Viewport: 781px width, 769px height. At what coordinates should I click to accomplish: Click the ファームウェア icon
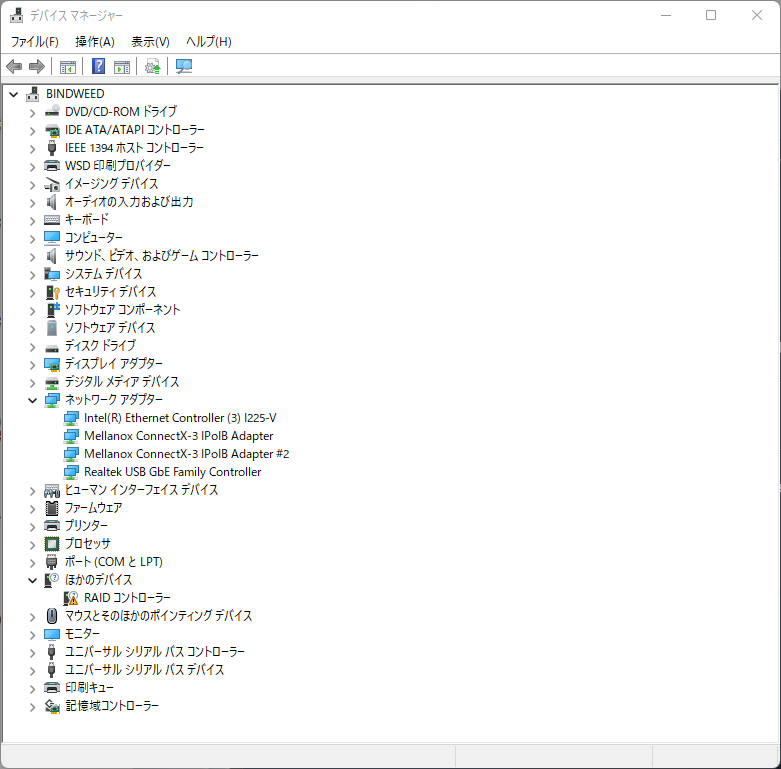[x=52, y=508]
